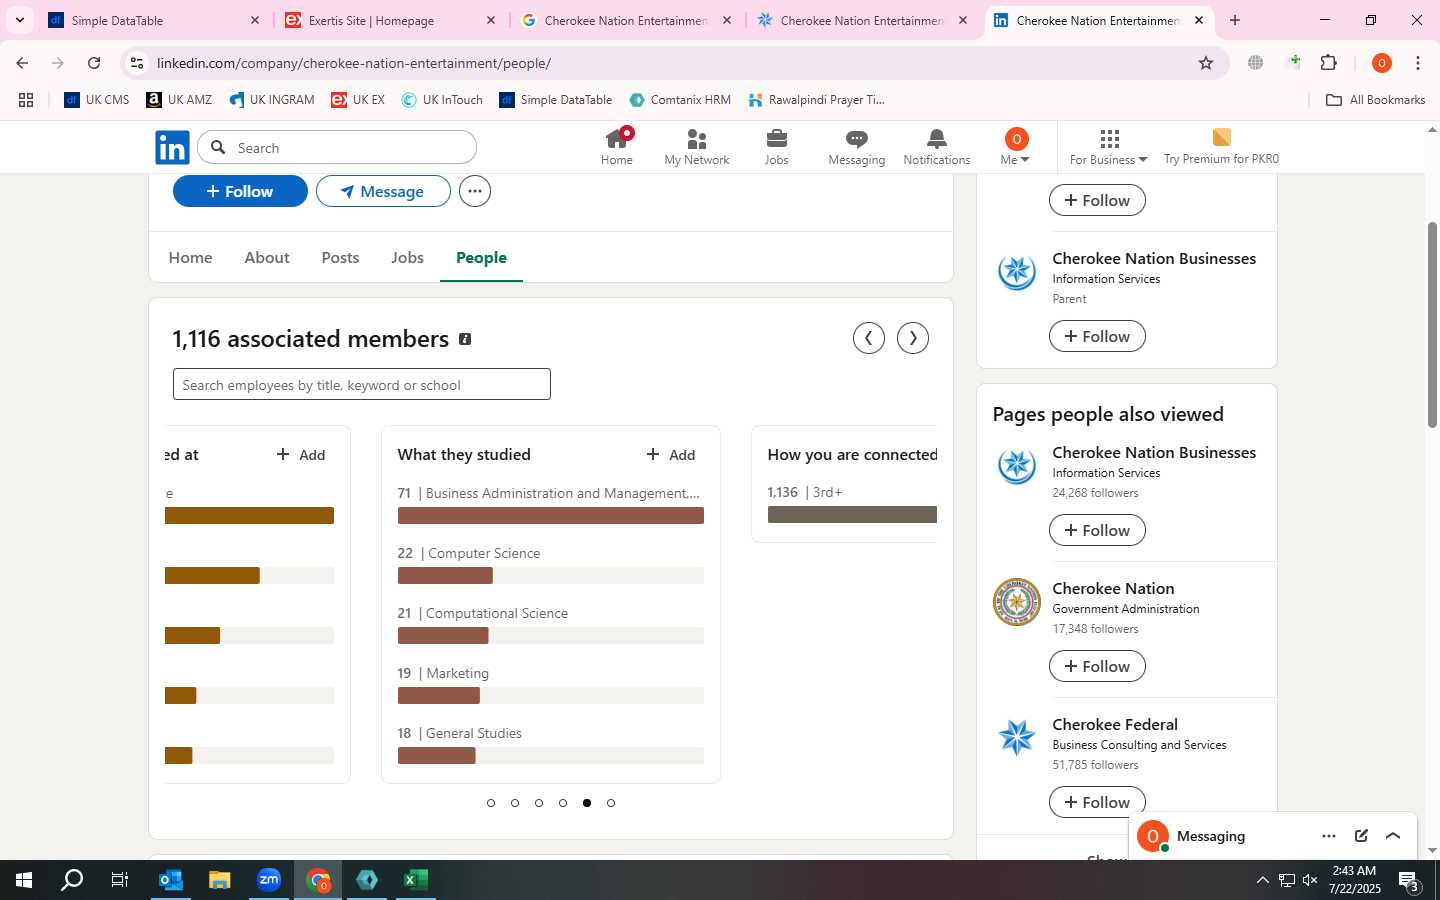
Task: Click search employees by title field
Action: (x=362, y=384)
